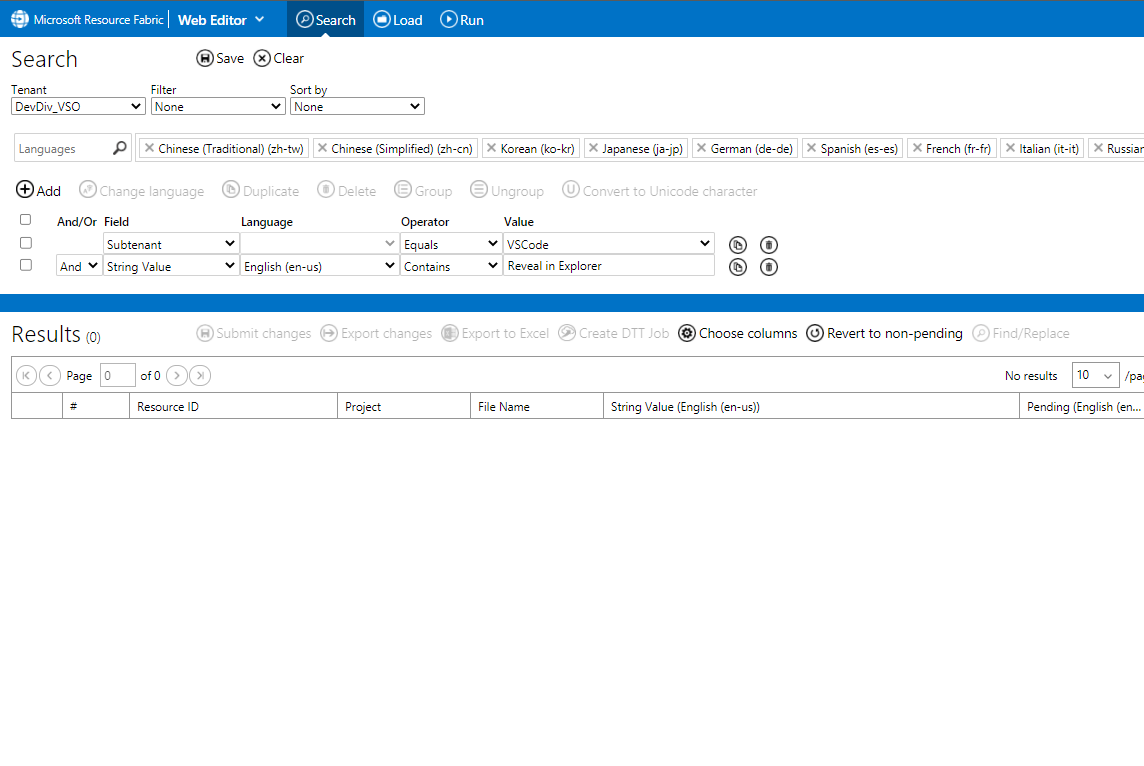Screen dimensions: 1144x766
Task: Click Revert to non-pending
Action: (x=884, y=333)
